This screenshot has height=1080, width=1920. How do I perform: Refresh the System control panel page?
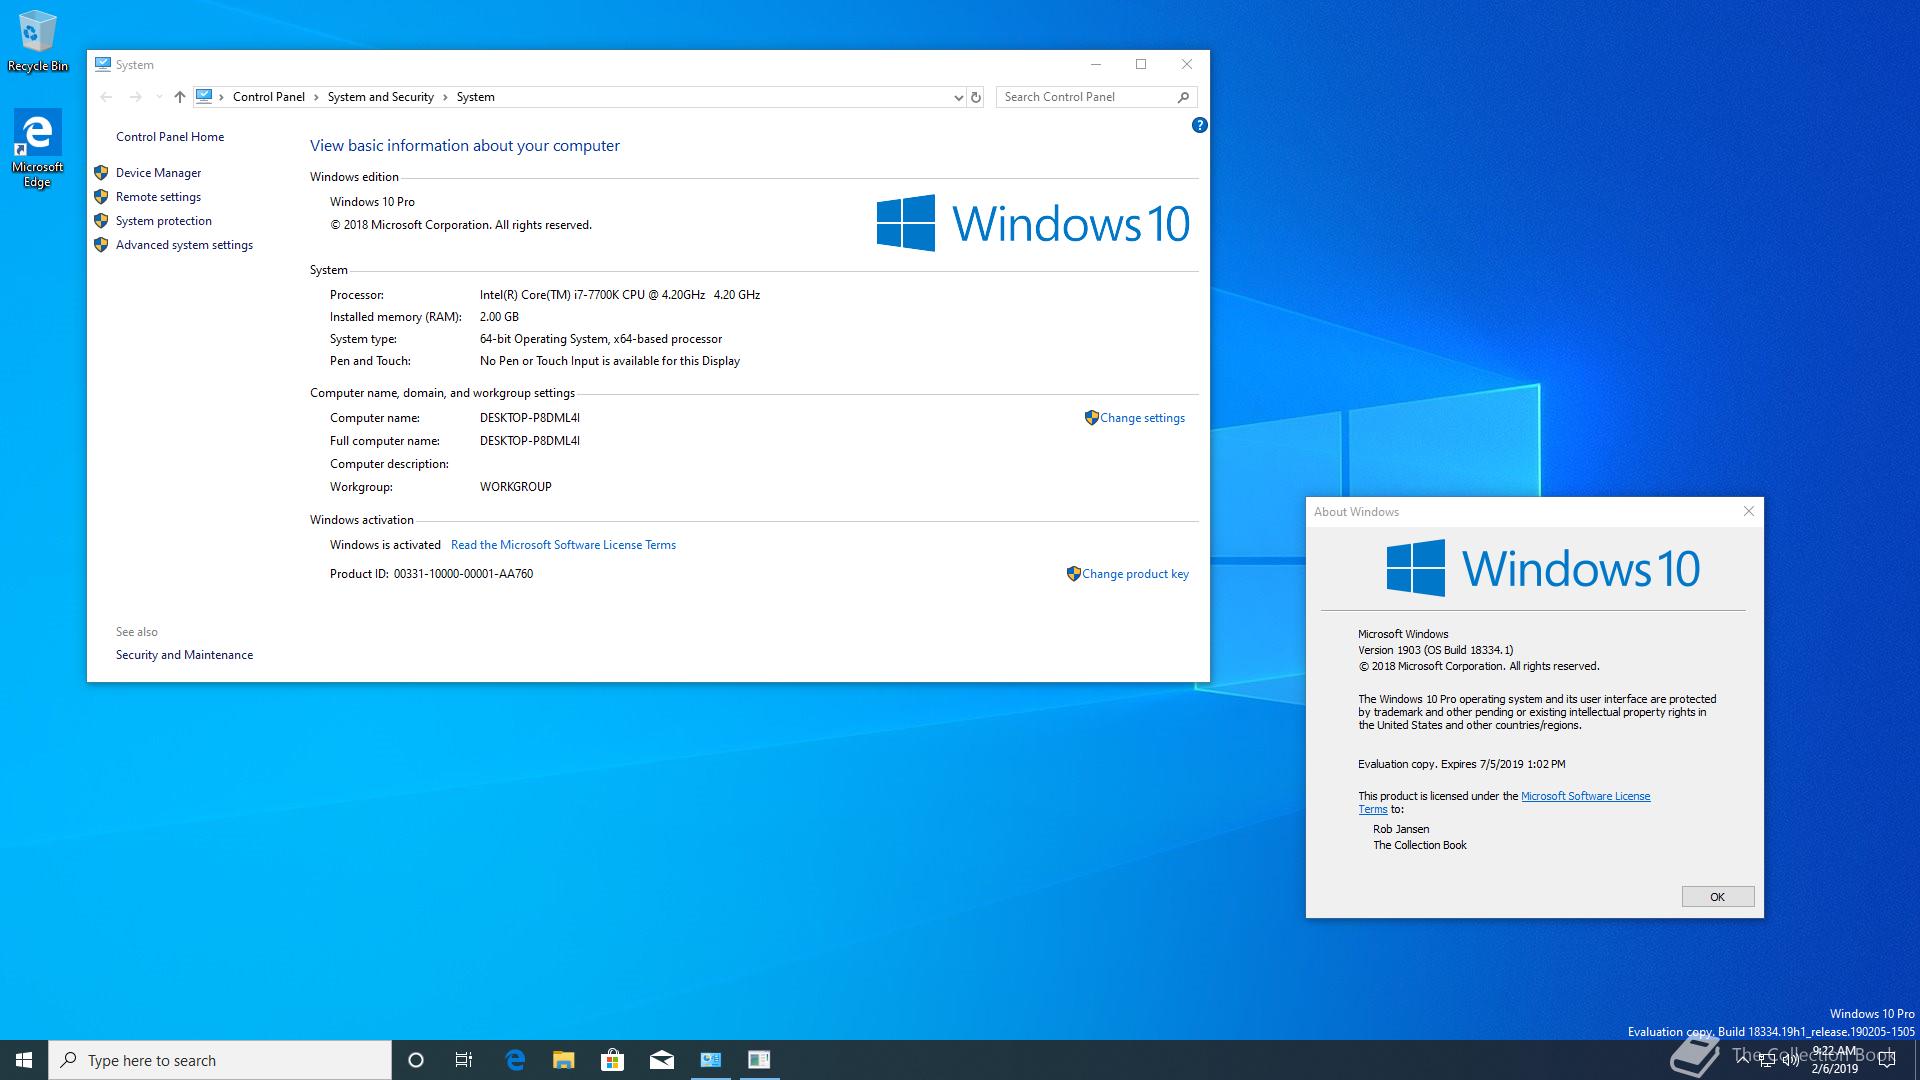(x=976, y=97)
